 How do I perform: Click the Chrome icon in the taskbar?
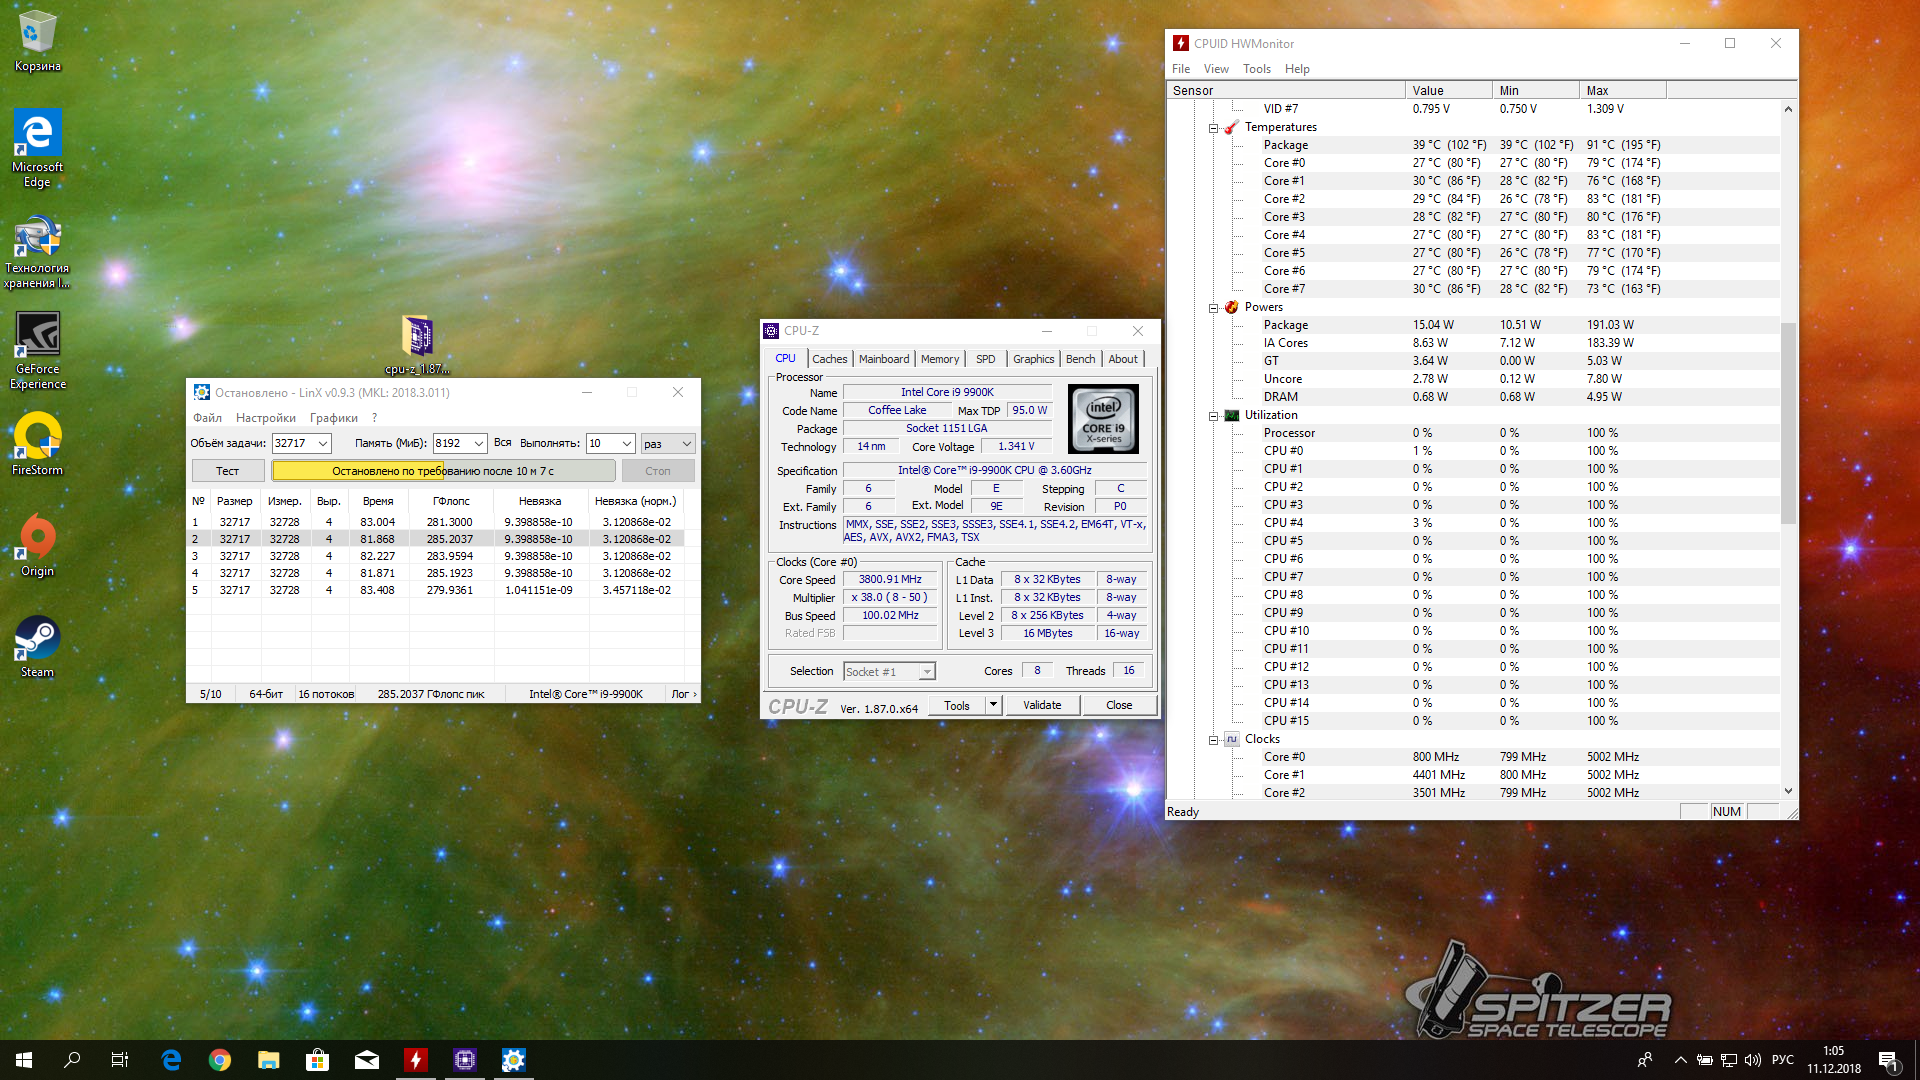[220, 1060]
